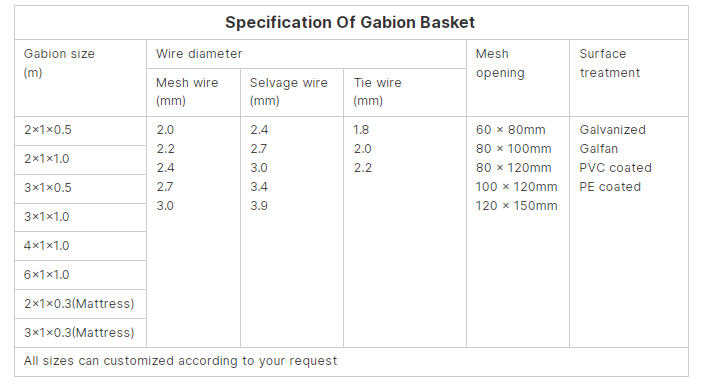Image resolution: width=712 pixels, height=386 pixels.
Task: Click the 3×1×0.3(Mattress) size cell
Action: [x=80, y=333]
